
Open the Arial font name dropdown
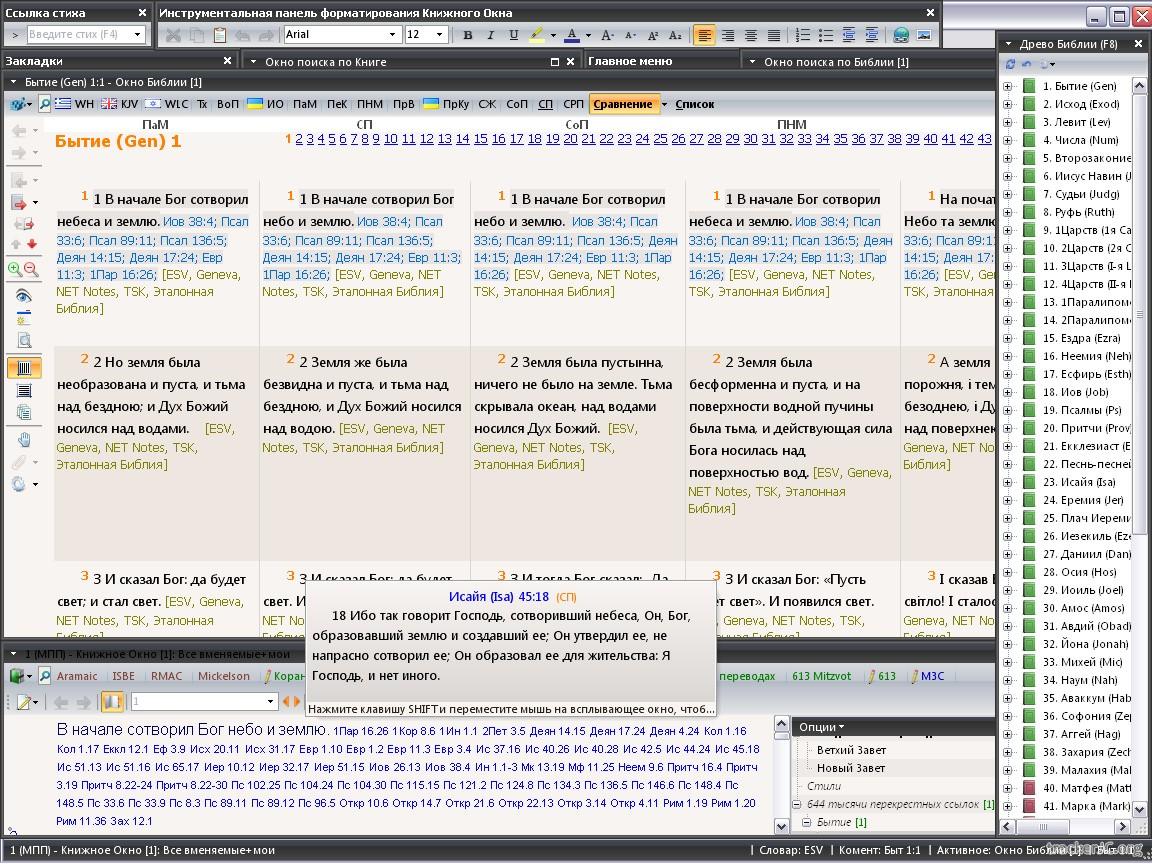(x=341, y=35)
